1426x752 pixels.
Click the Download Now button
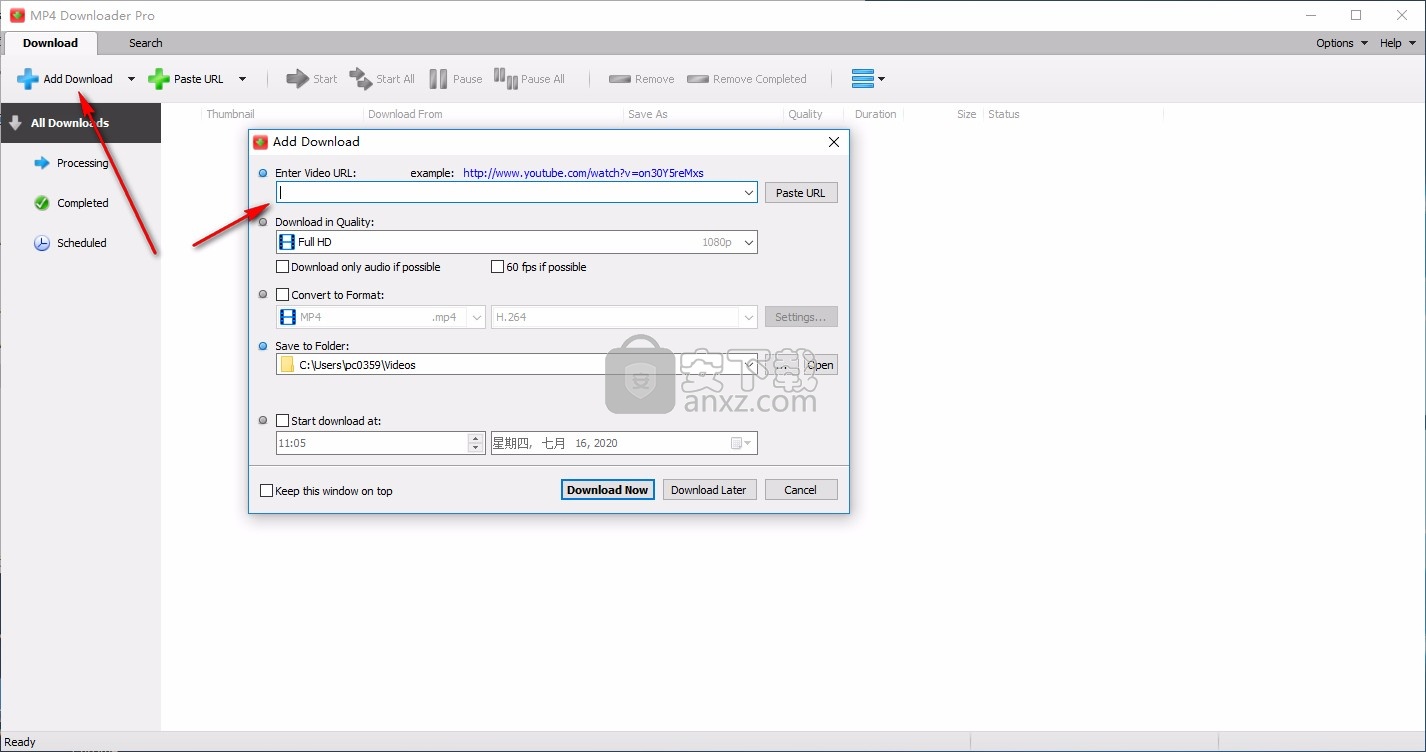click(608, 490)
